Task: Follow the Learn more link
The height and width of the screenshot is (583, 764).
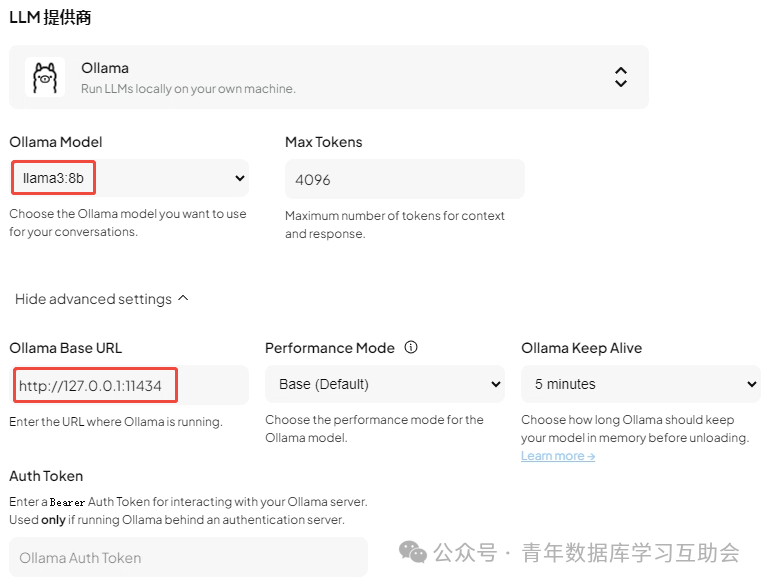Action: coord(558,456)
